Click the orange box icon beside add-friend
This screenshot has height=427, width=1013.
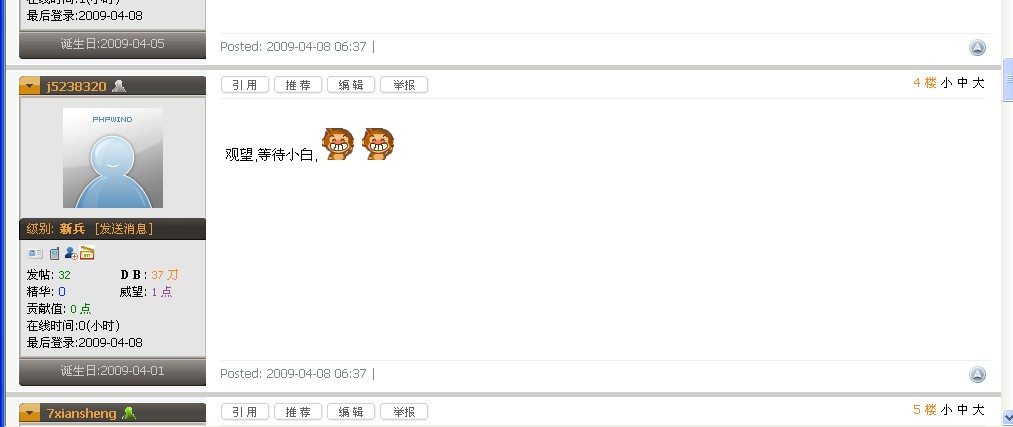point(87,253)
